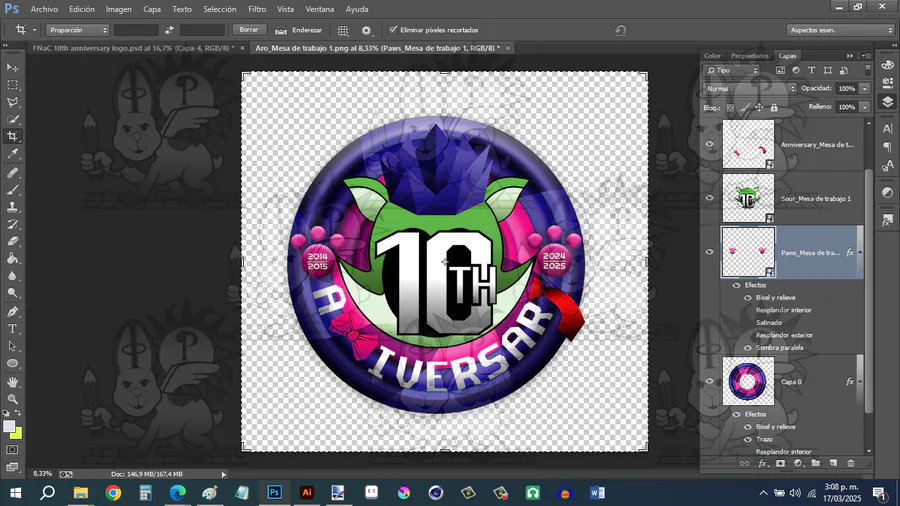Hide the Sour_Mesa de trabajo 1 layer
Image resolution: width=900 pixels, height=506 pixels.
709,198
